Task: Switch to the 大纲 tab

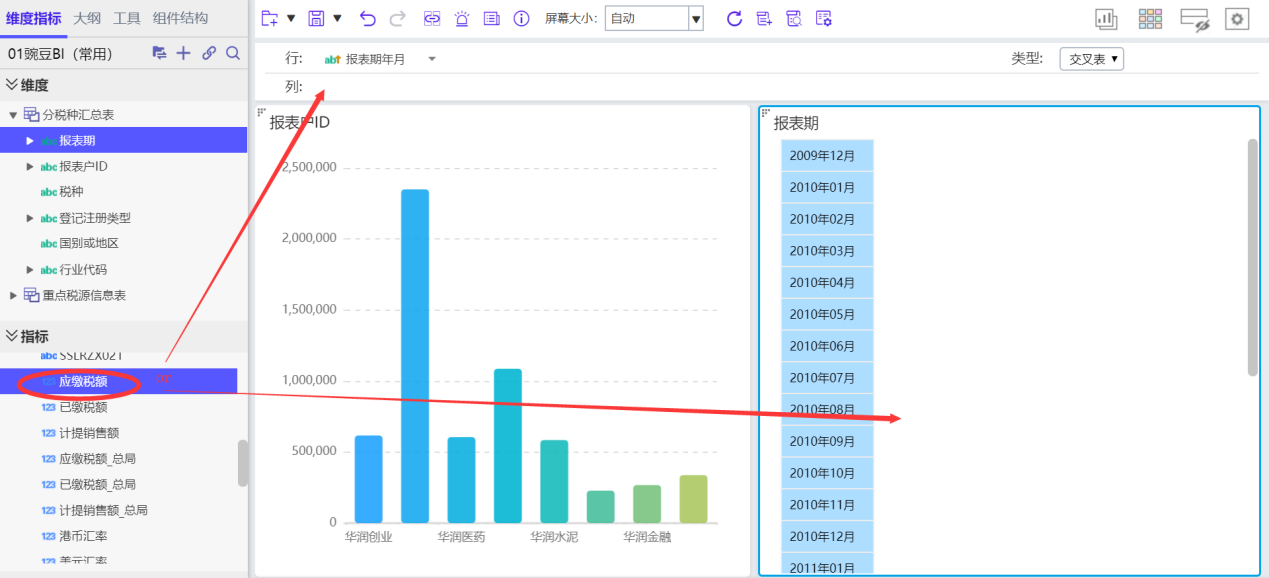Action: pyautogui.click(x=87, y=18)
